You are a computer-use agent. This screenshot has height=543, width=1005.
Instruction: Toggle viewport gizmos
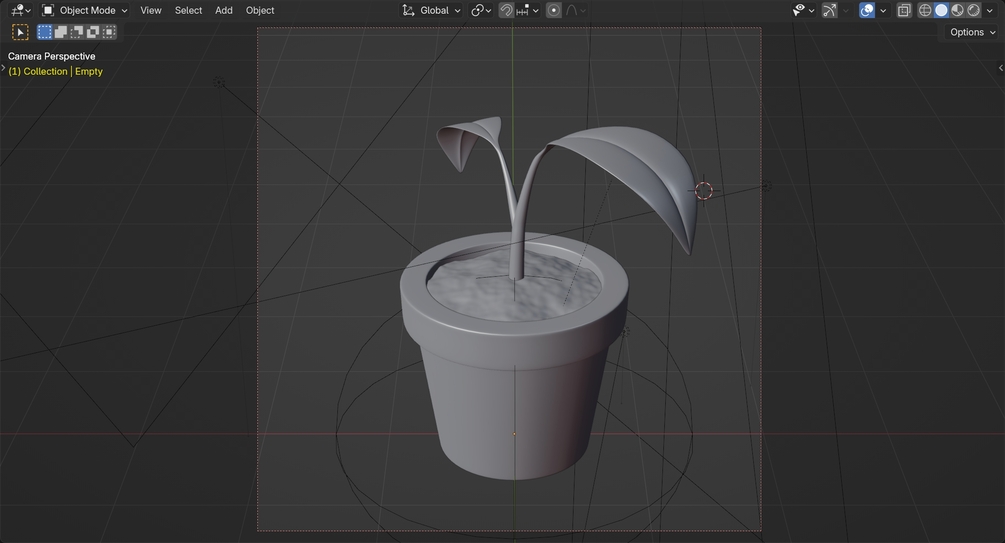pyautogui.click(x=829, y=10)
